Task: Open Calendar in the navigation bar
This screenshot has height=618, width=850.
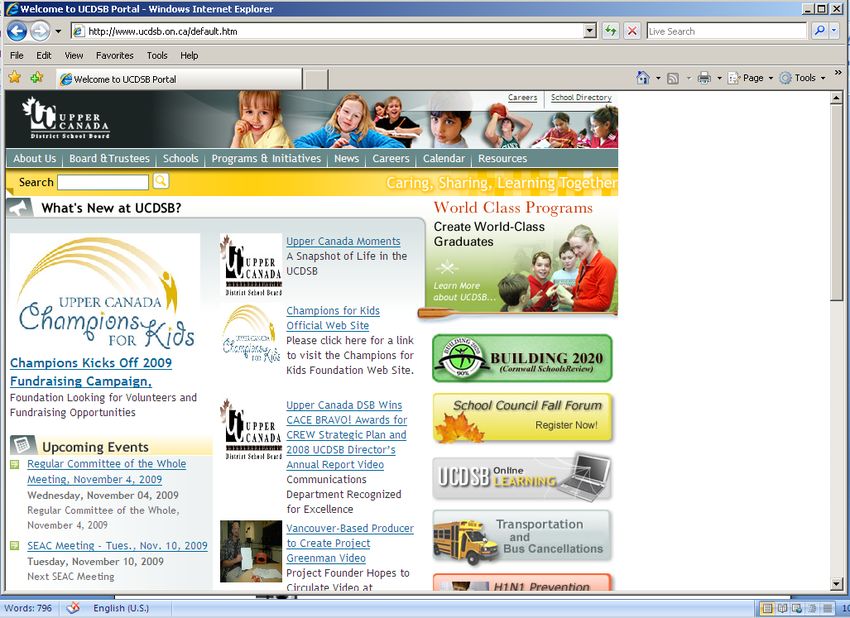Action: pyautogui.click(x=444, y=158)
